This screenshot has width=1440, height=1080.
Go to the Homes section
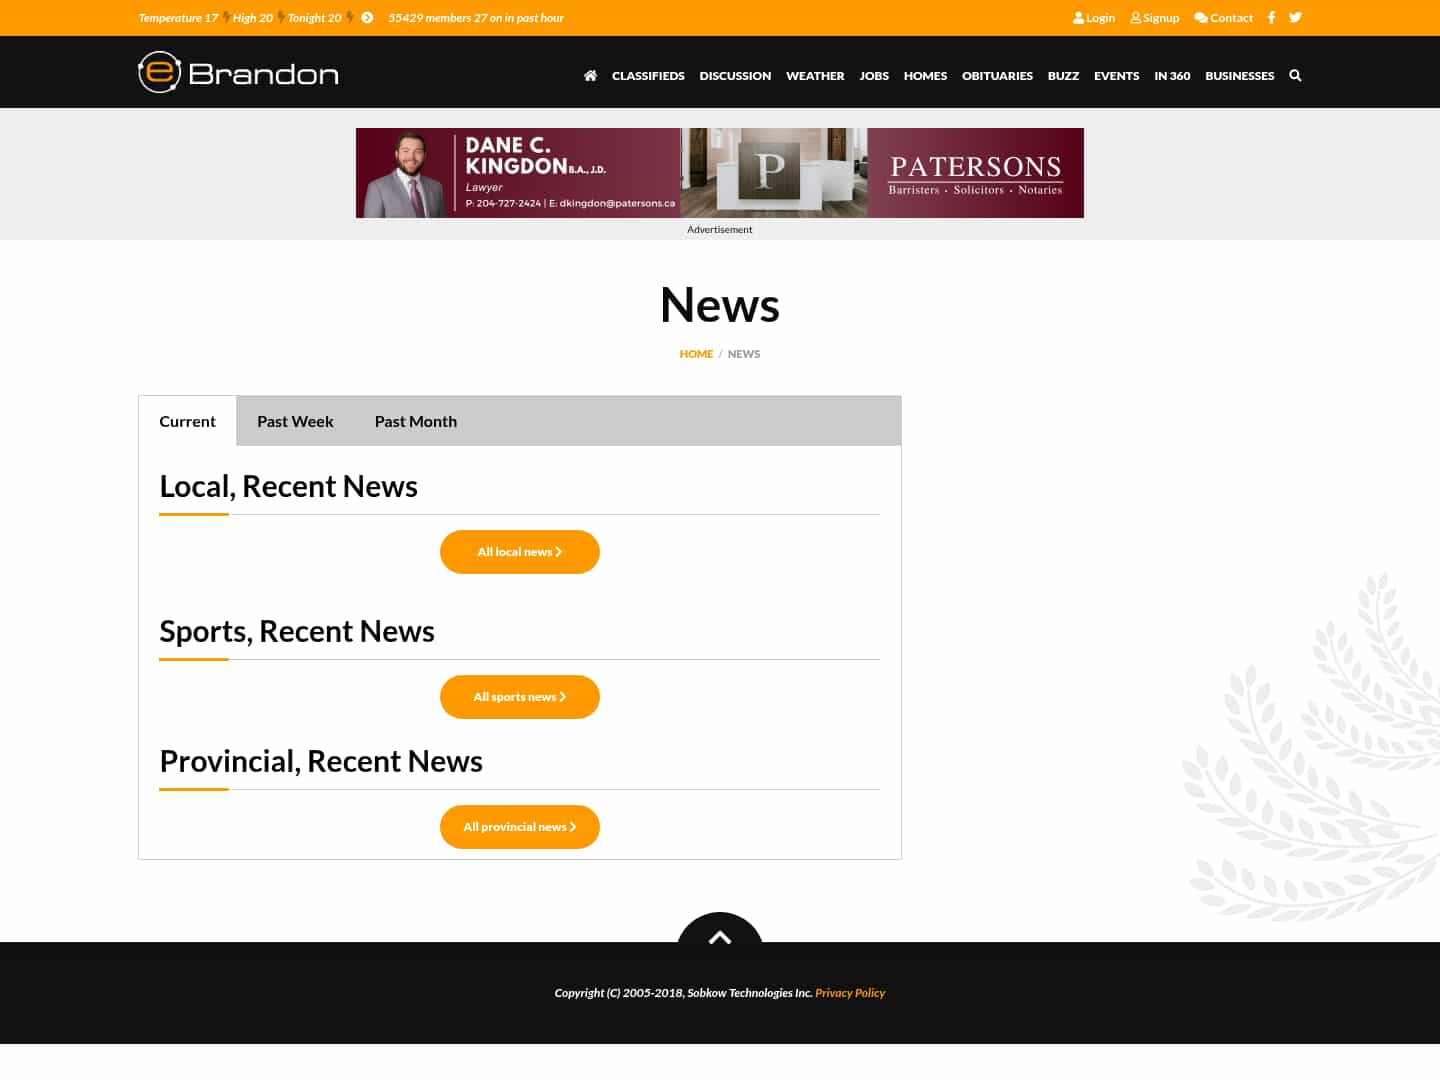tap(925, 75)
